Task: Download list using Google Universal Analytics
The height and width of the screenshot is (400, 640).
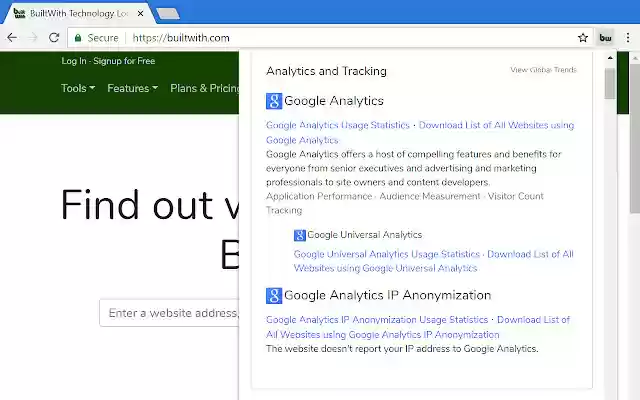Action: (530, 254)
